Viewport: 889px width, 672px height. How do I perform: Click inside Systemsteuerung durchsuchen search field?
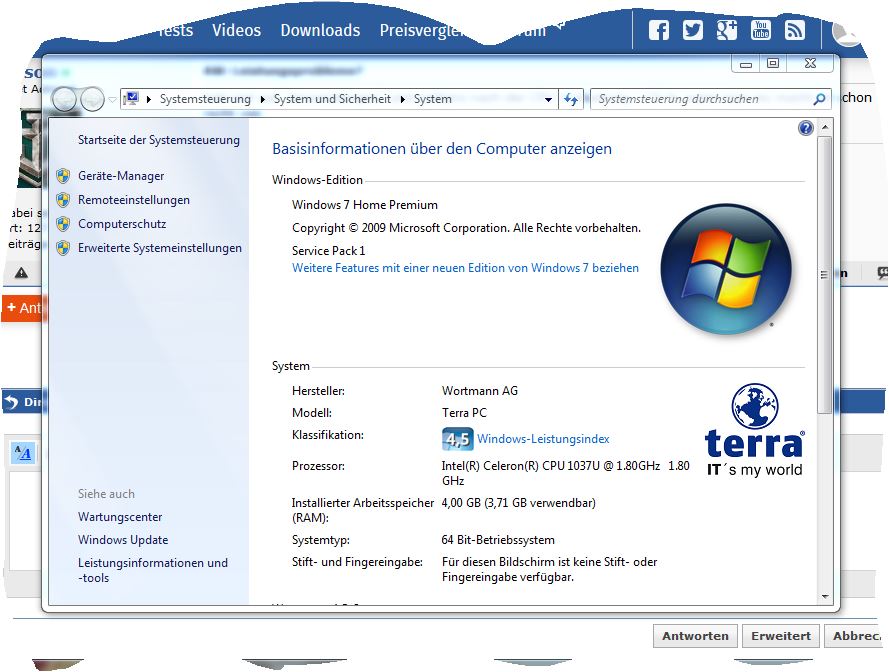pos(702,99)
